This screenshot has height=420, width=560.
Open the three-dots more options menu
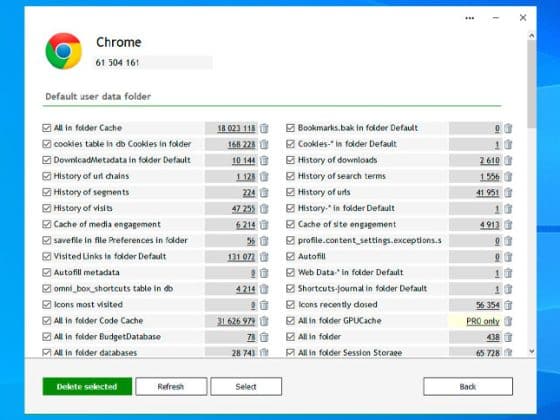[470, 18]
